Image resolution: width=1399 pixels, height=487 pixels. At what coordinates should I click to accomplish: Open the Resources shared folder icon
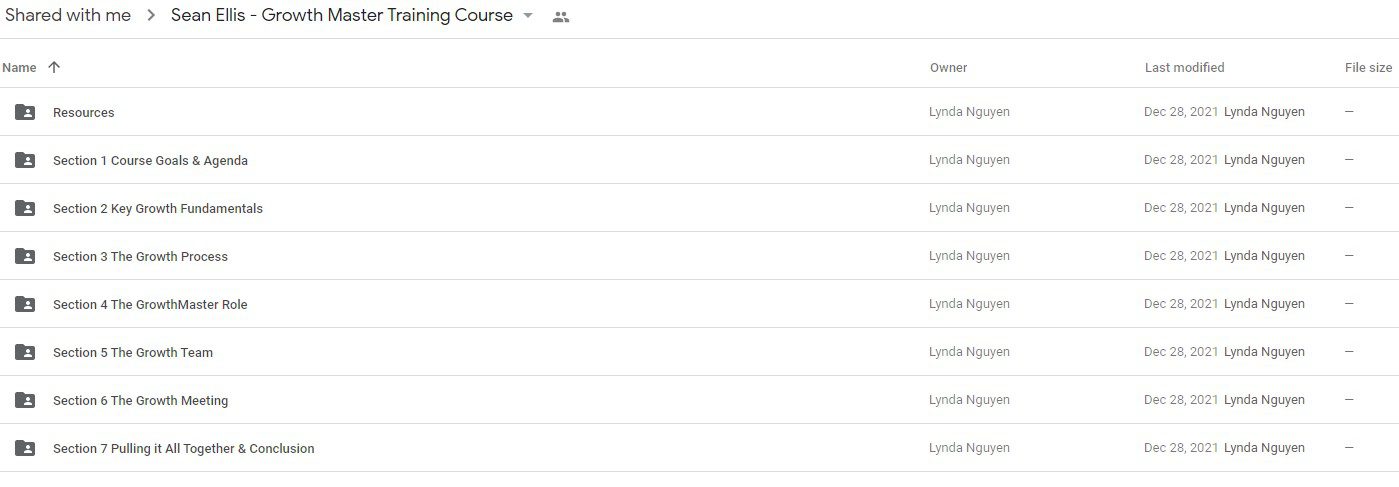(25, 112)
